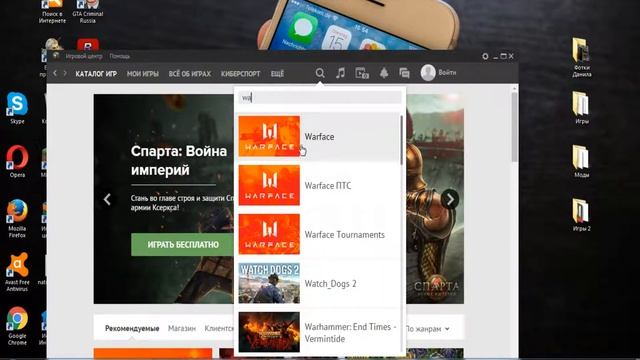Viewport: 640px width, 360px height.
Task: Open the settings gear in title bar
Action: pos(485,56)
